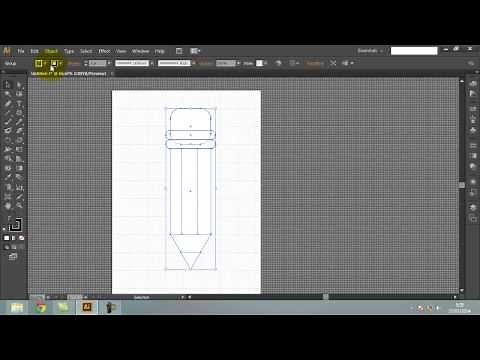This screenshot has width=480, height=360.
Task: Select the Column Graph tool
Action: point(19,187)
